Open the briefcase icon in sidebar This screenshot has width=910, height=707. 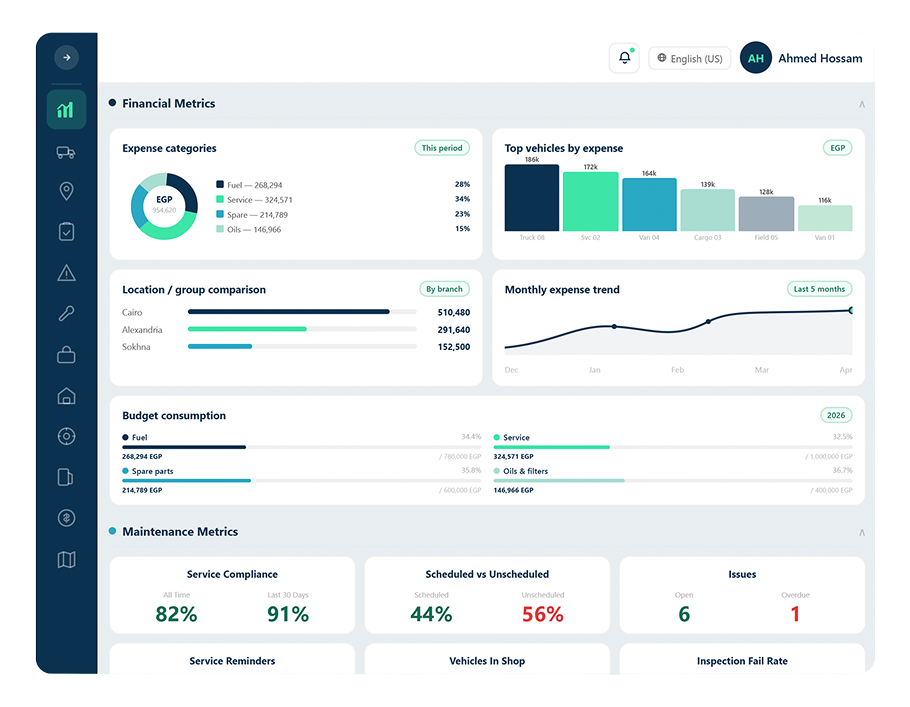pos(66,355)
